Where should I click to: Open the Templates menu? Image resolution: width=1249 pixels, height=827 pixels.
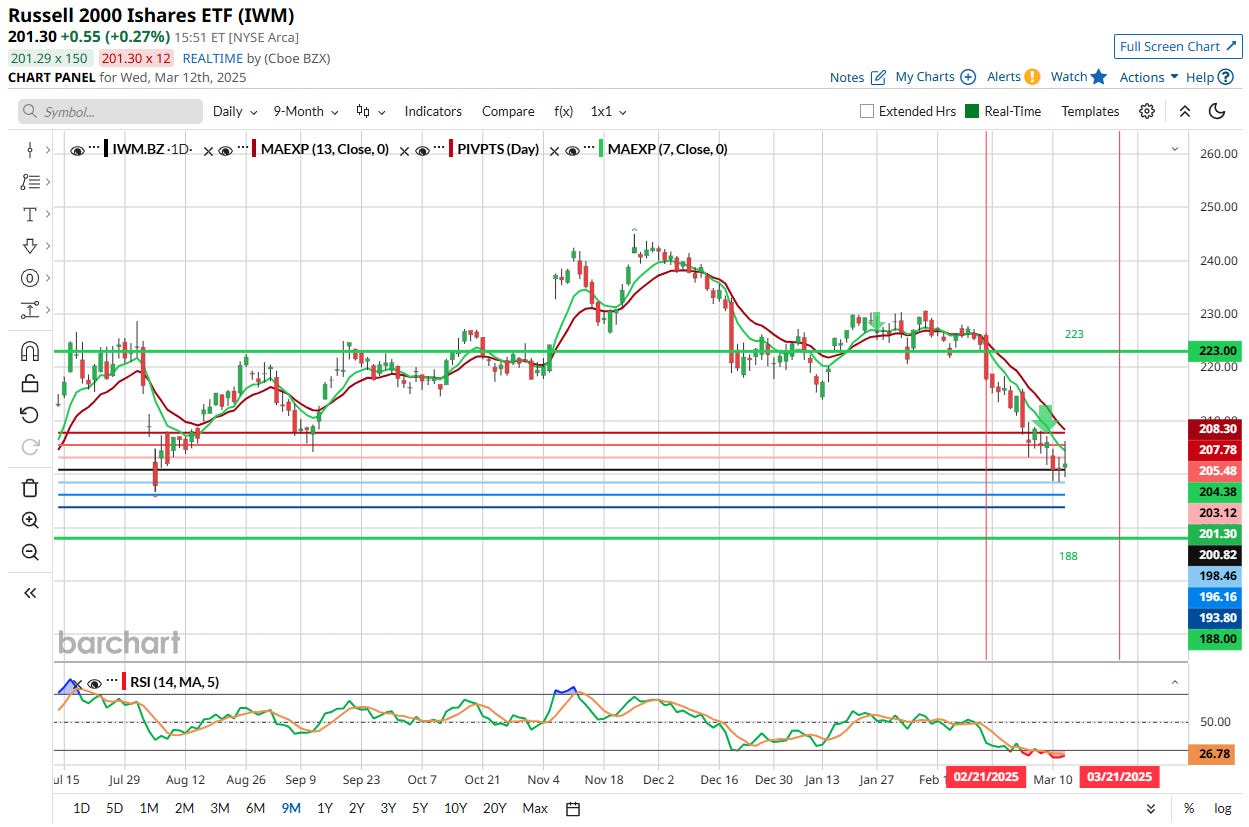1090,111
